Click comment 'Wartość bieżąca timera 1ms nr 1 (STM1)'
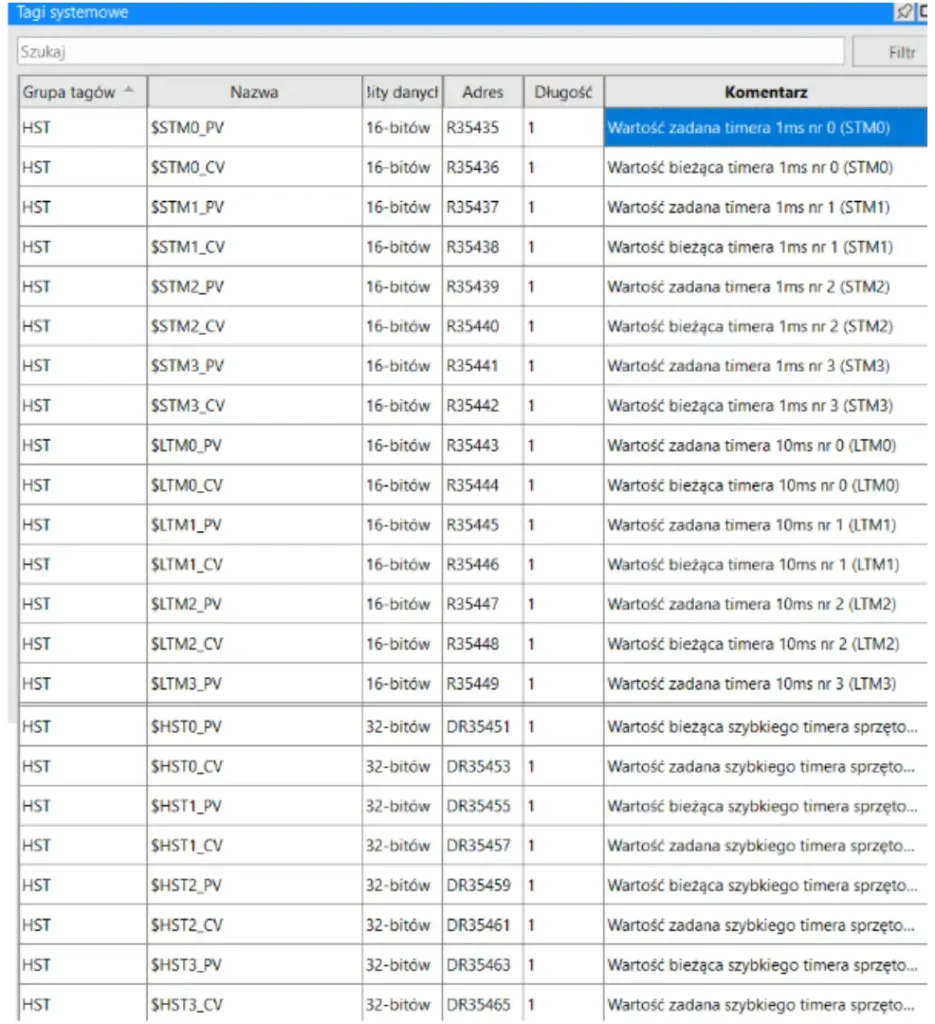935x1024 pixels. pos(750,247)
